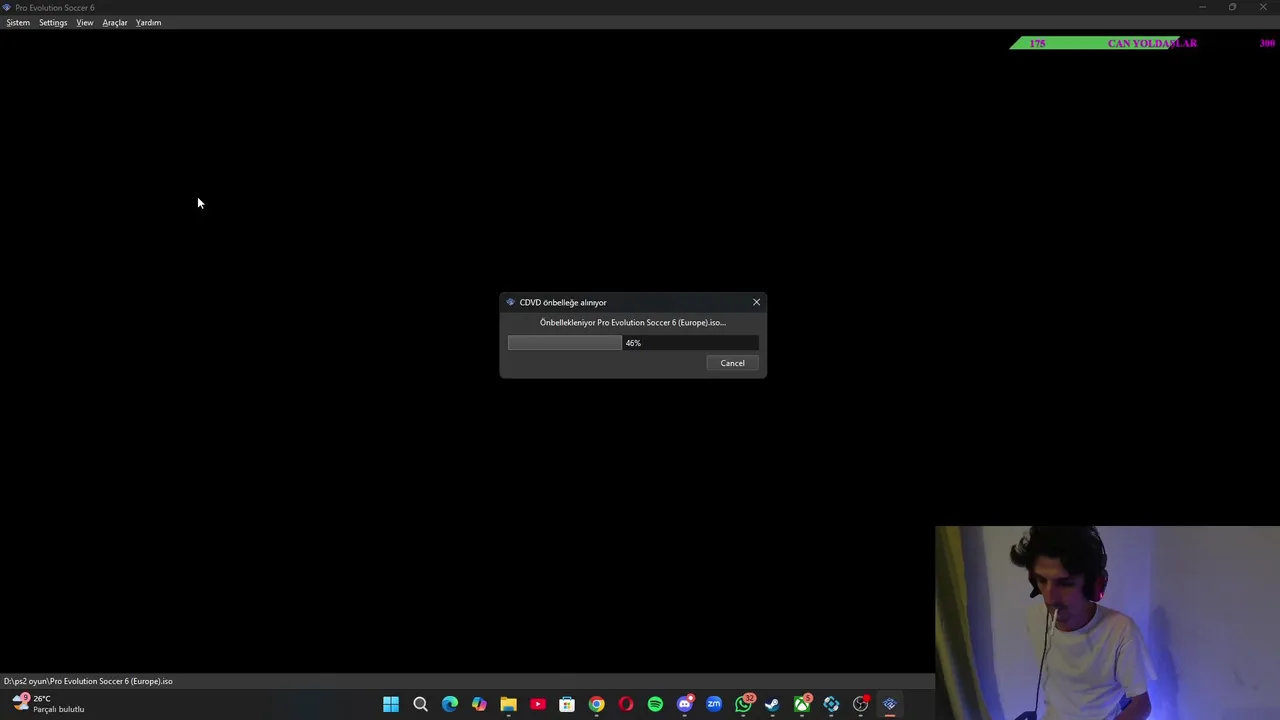Screen dimensions: 1280x720
Task: Open YouTube app in taskbar
Action: [x=538, y=704]
